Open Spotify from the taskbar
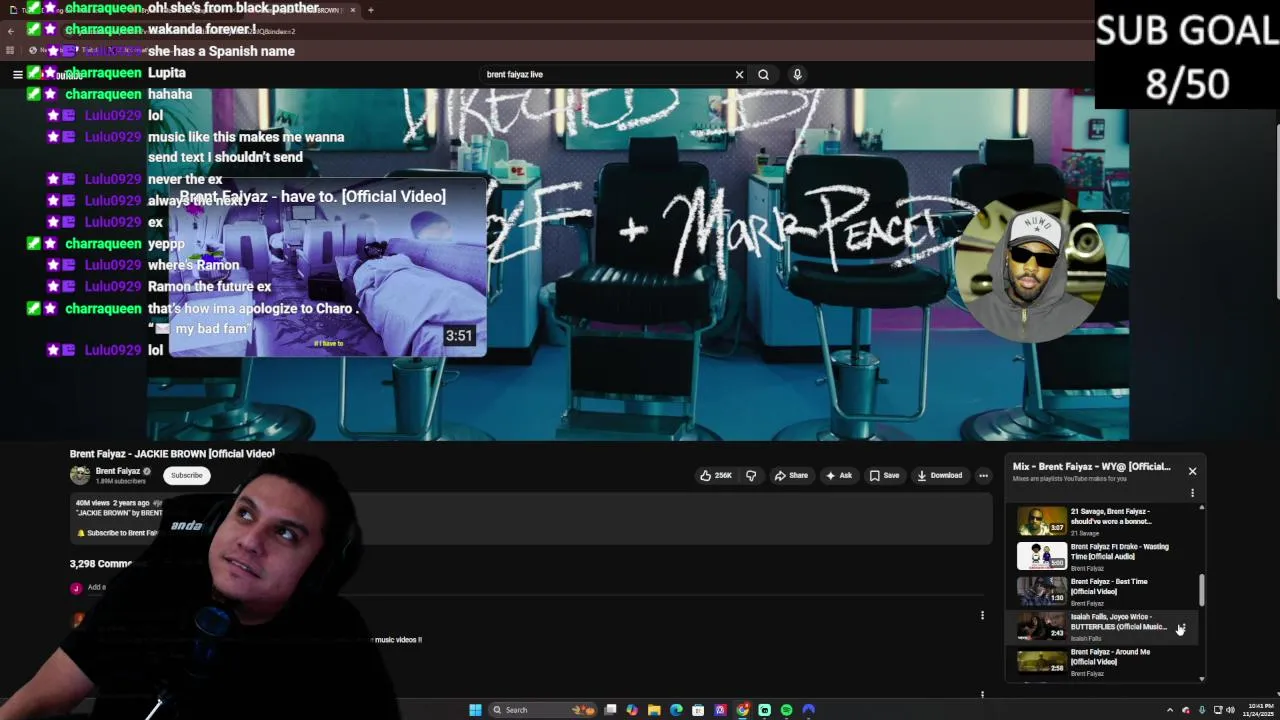The width and height of the screenshot is (1280, 720). tap(786, 710)
